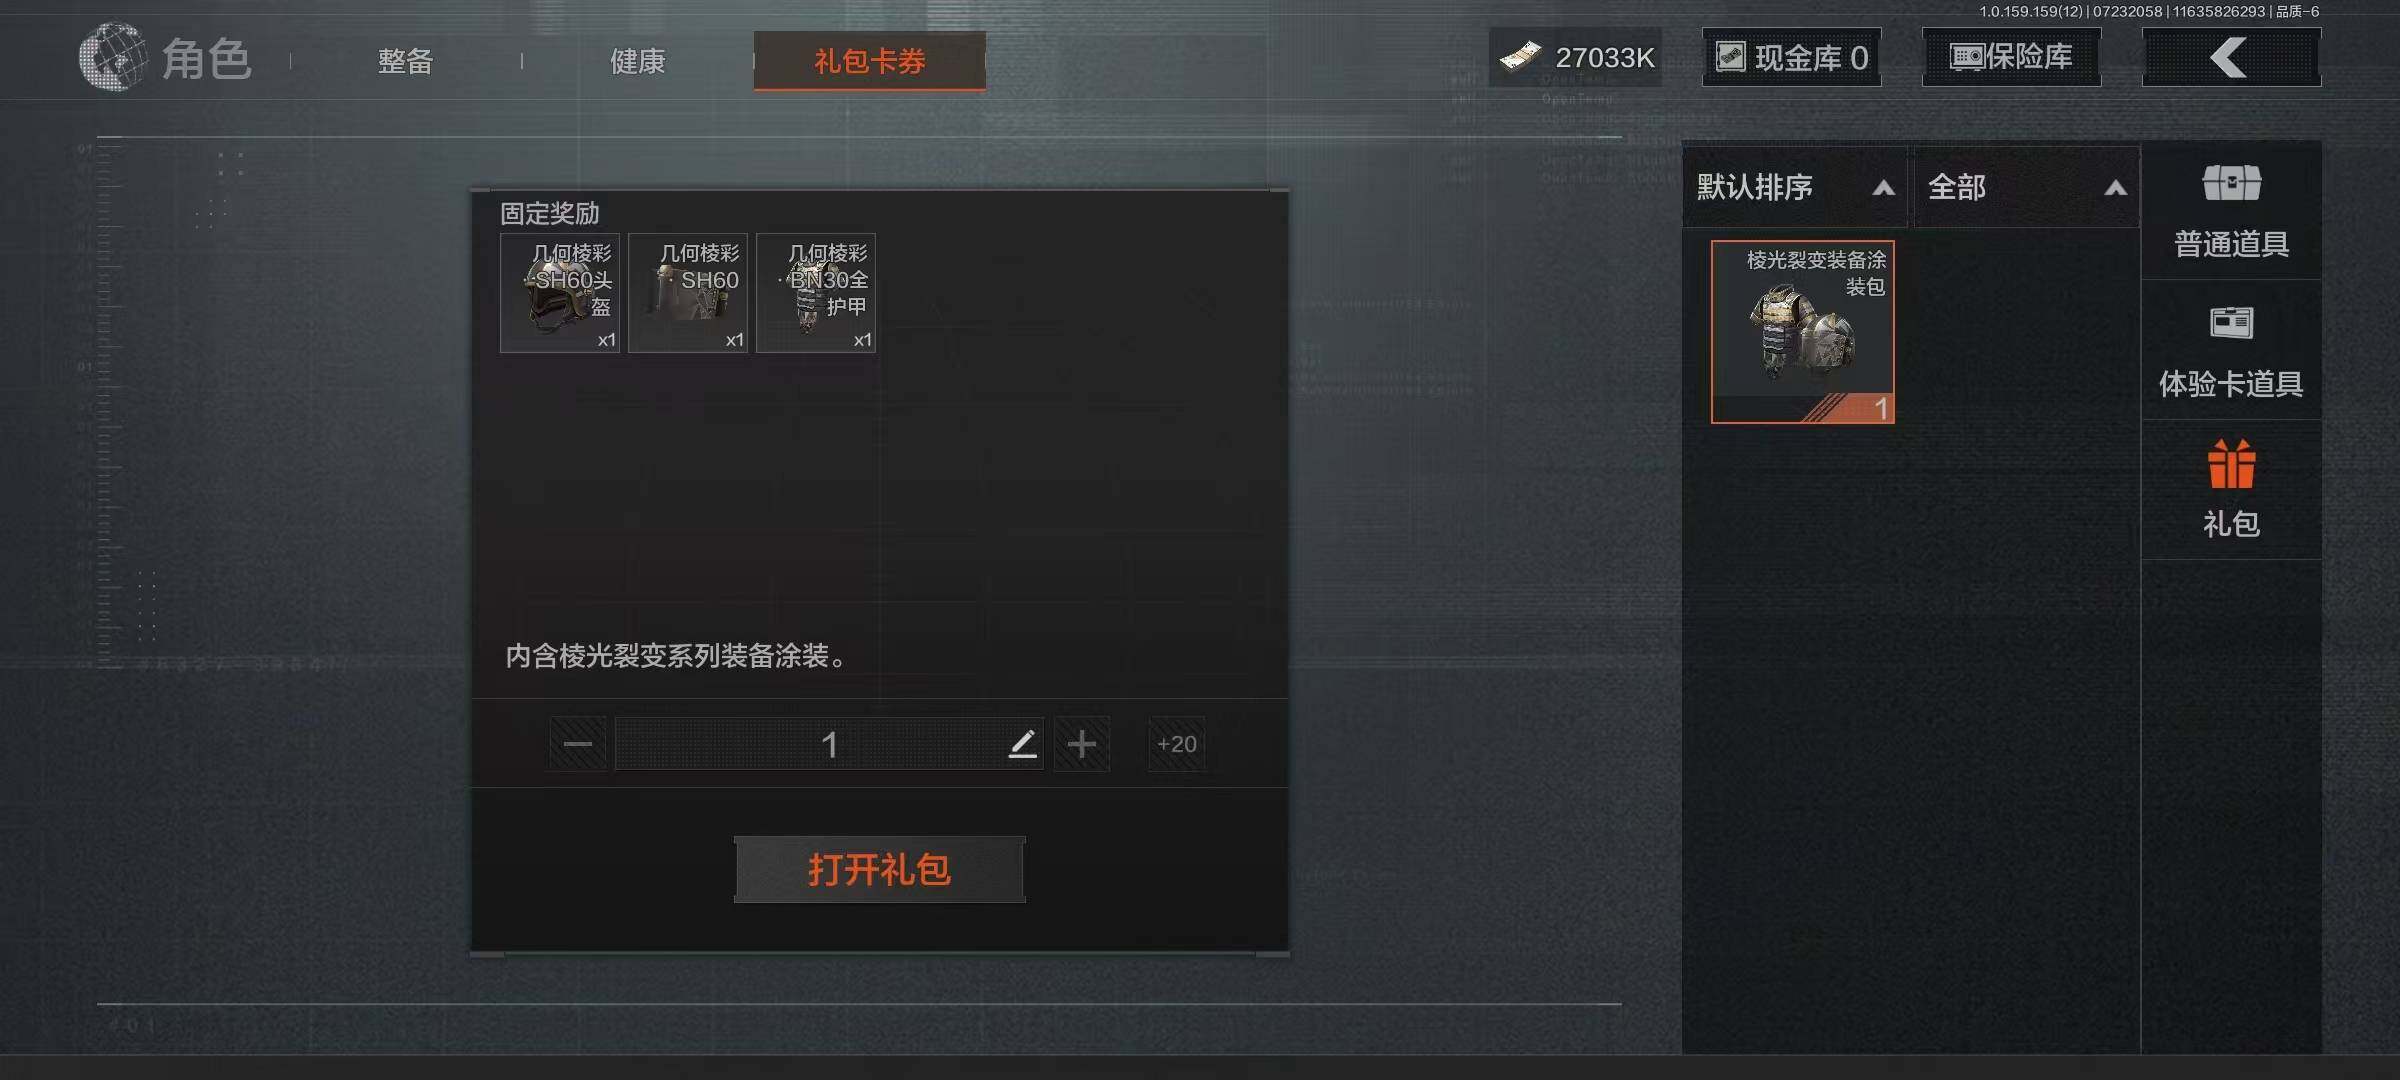Open the 现金库 cash vault

tap(1791, 57)
